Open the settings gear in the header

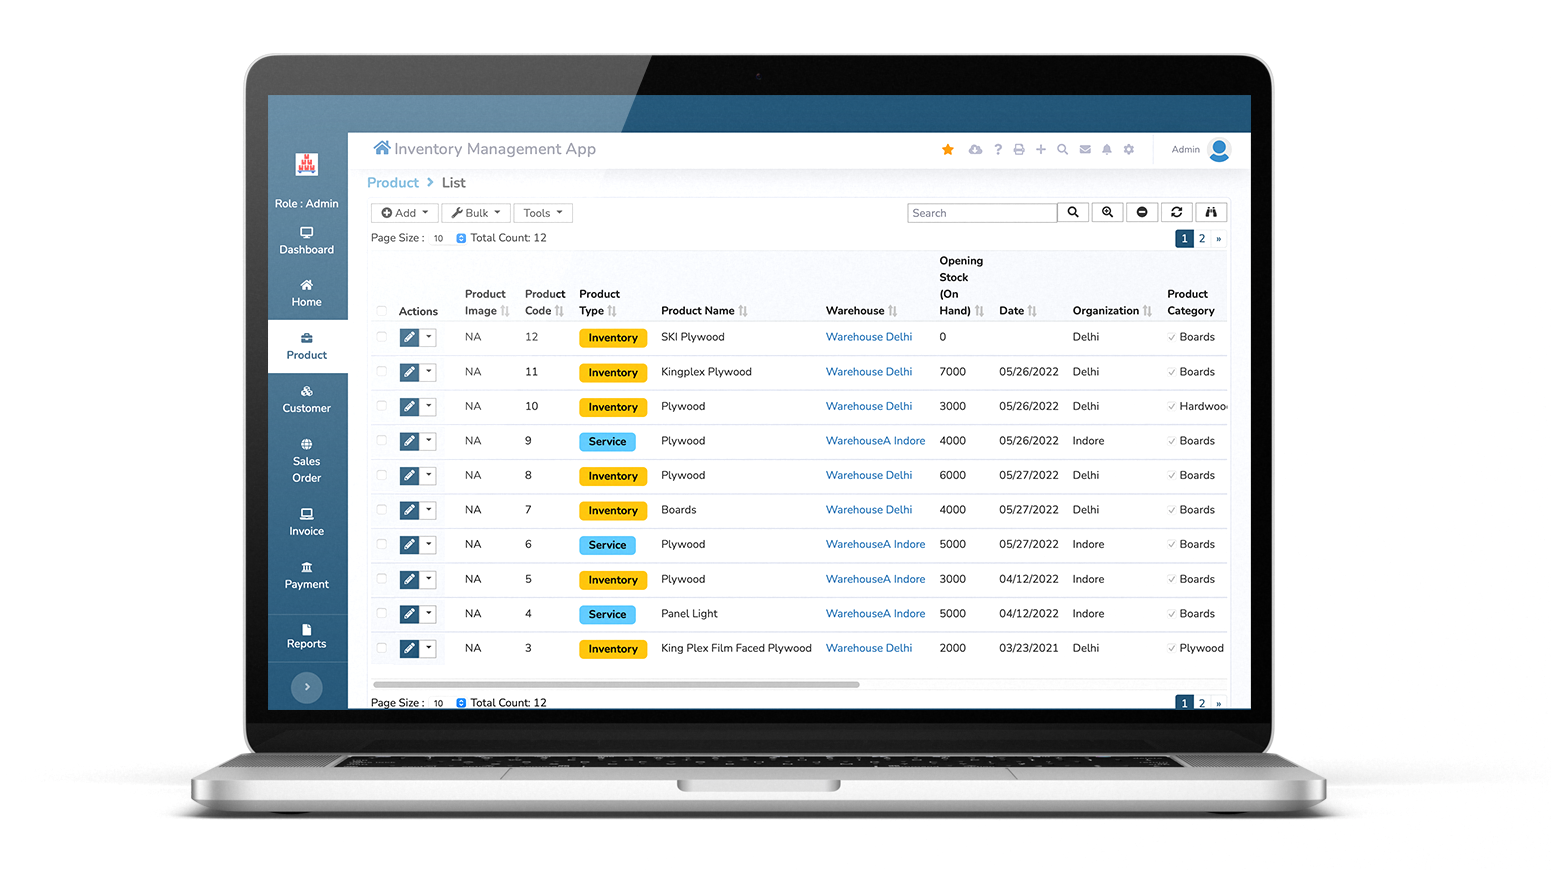click(1128, 149)
